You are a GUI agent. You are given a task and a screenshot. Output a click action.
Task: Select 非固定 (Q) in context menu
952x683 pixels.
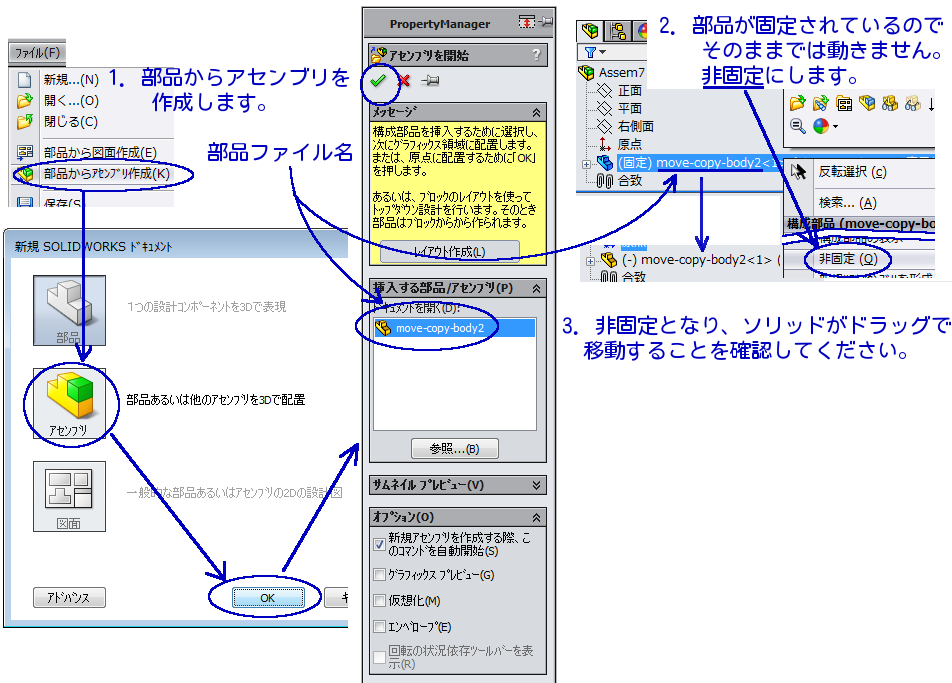(848, 259)
